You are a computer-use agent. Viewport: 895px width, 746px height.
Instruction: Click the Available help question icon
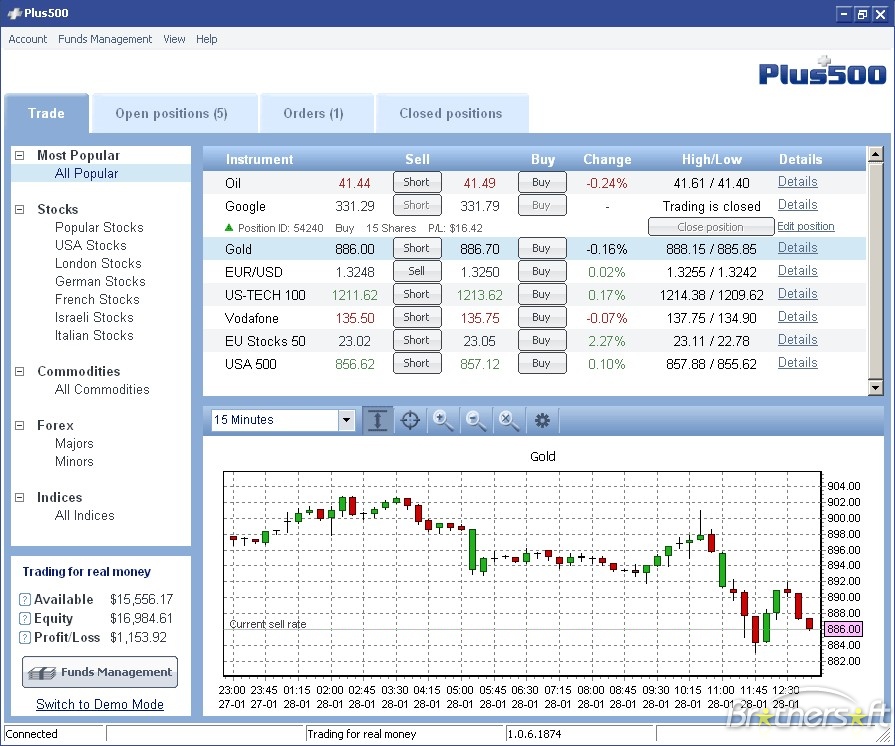[x=25, y=599]
